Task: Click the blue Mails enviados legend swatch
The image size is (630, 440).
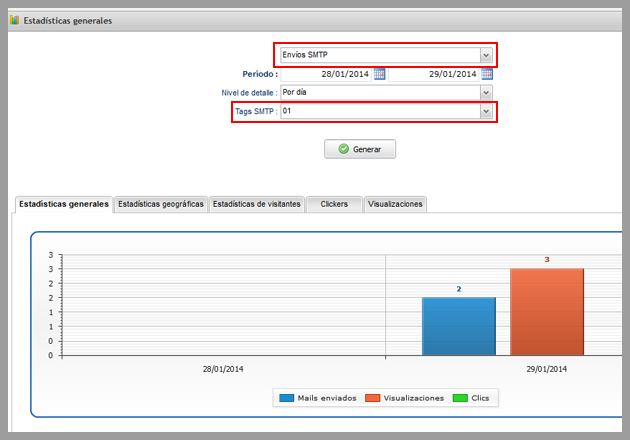Action: click(286, 398)
